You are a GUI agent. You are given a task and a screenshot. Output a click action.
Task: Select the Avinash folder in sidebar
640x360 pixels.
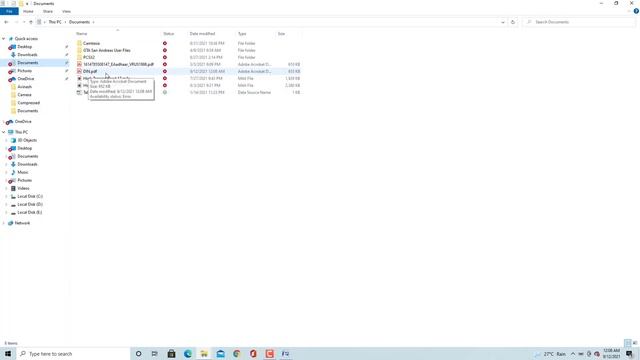24,87
